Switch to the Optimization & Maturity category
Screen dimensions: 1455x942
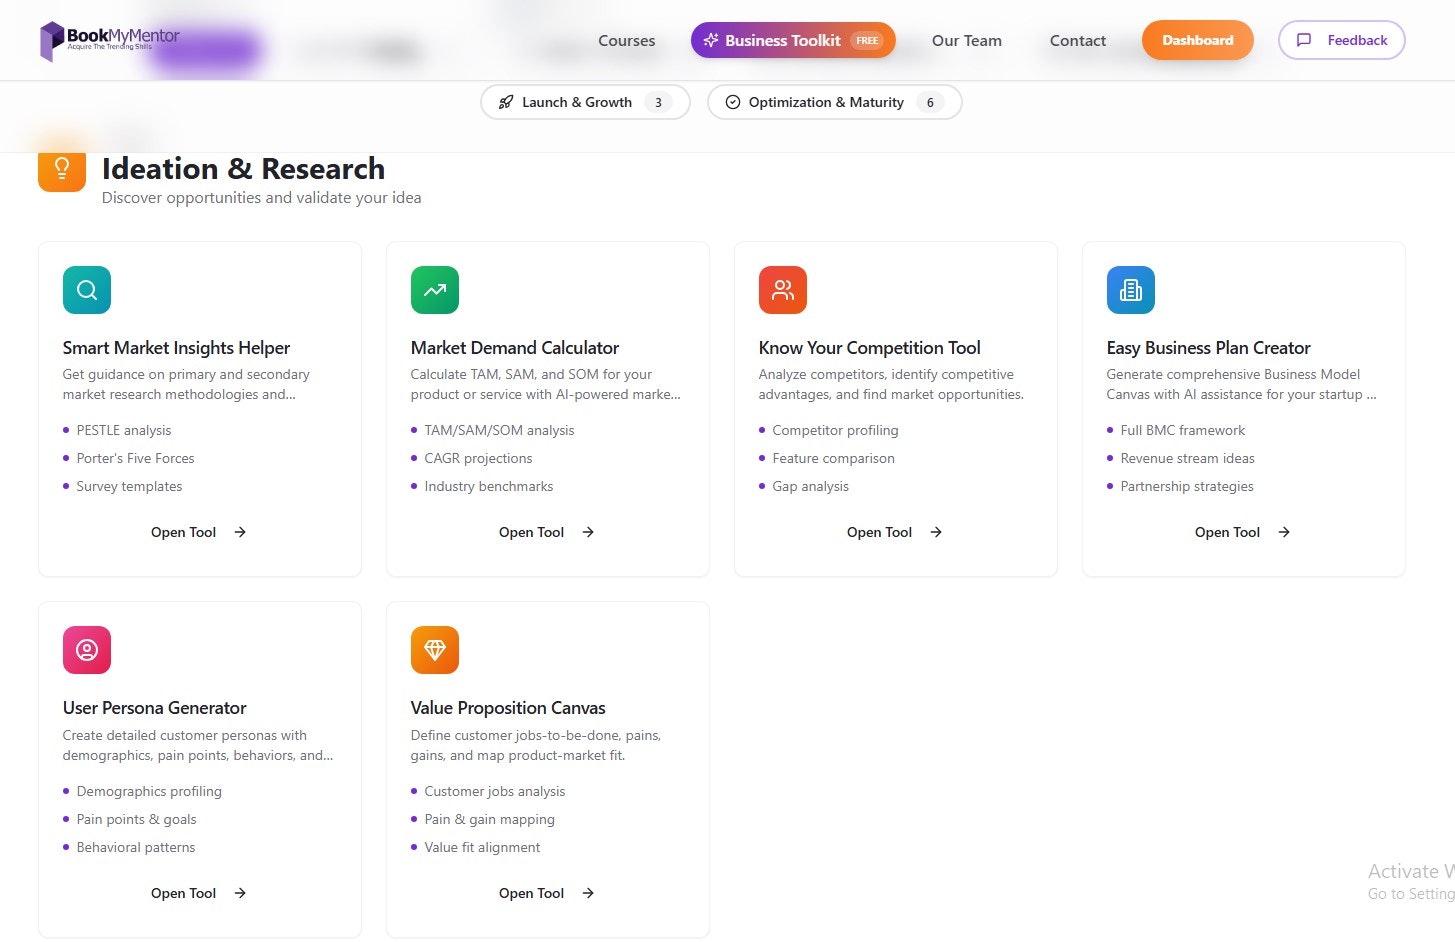pos(834,101)
